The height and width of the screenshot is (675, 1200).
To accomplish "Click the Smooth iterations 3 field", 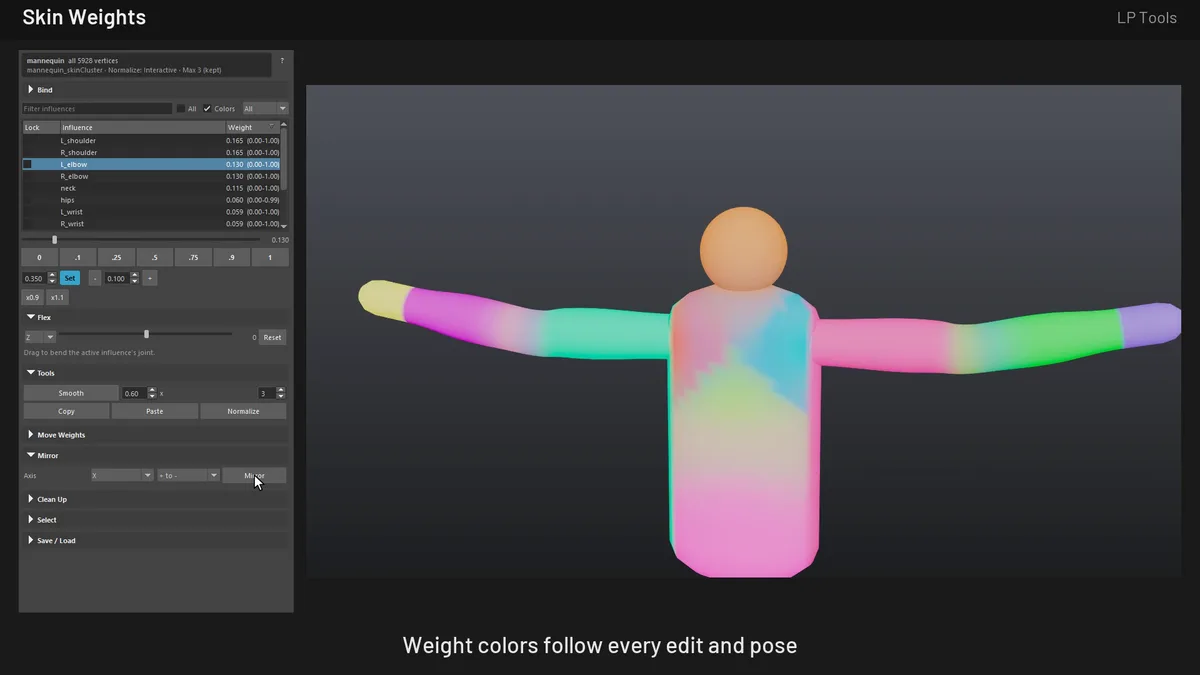I will 266,394.
